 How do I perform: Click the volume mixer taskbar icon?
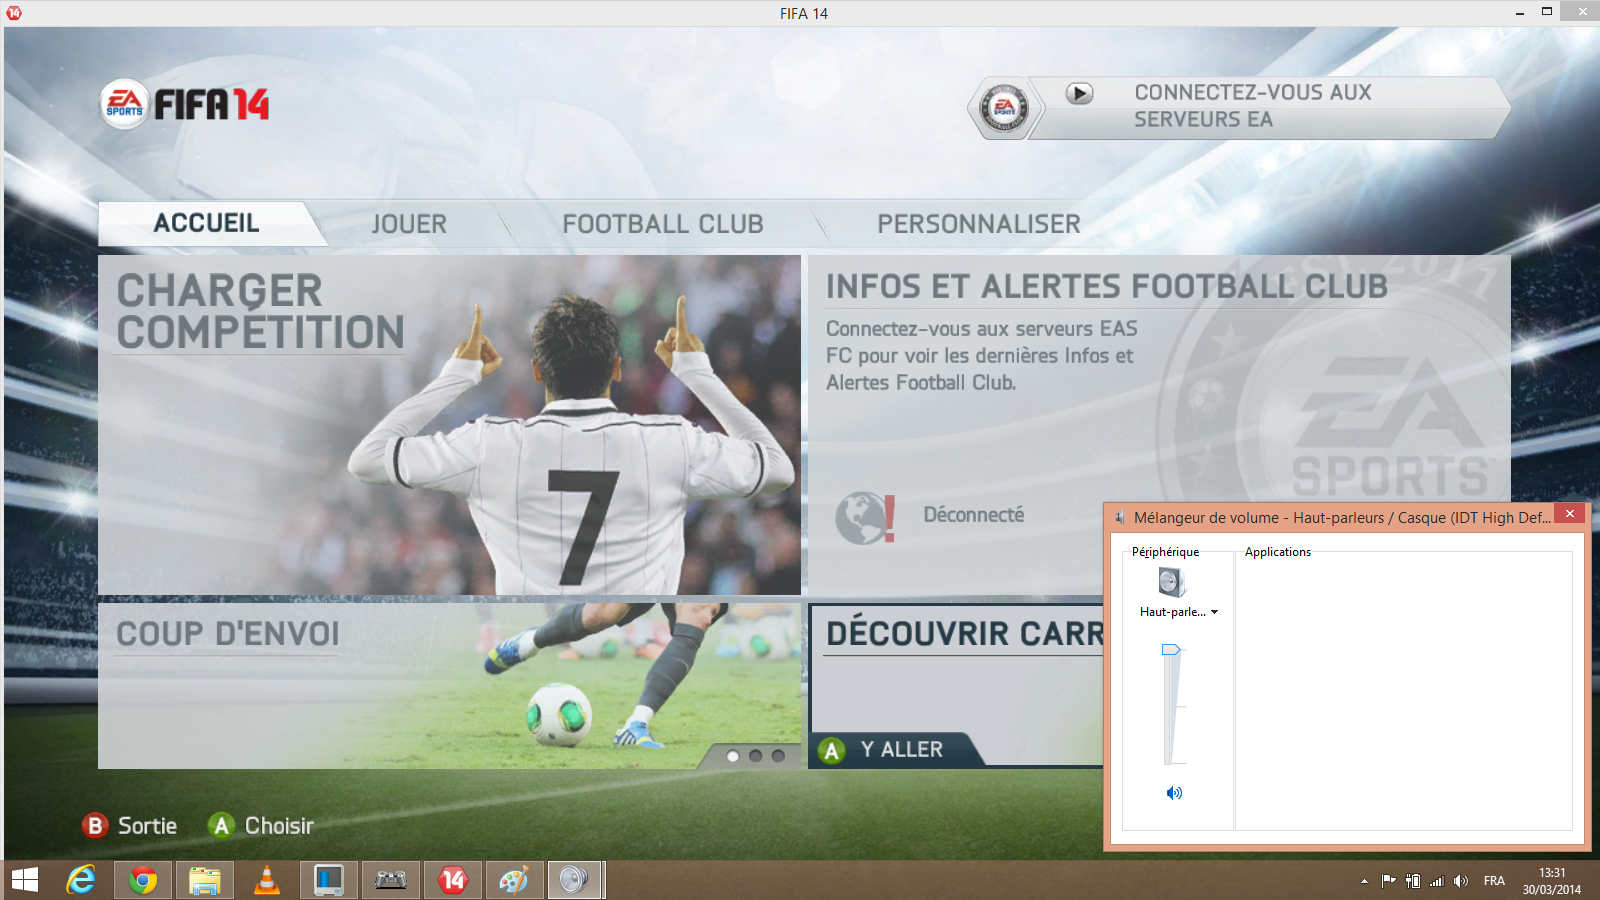pyautogui.click(x=575, y=880)
